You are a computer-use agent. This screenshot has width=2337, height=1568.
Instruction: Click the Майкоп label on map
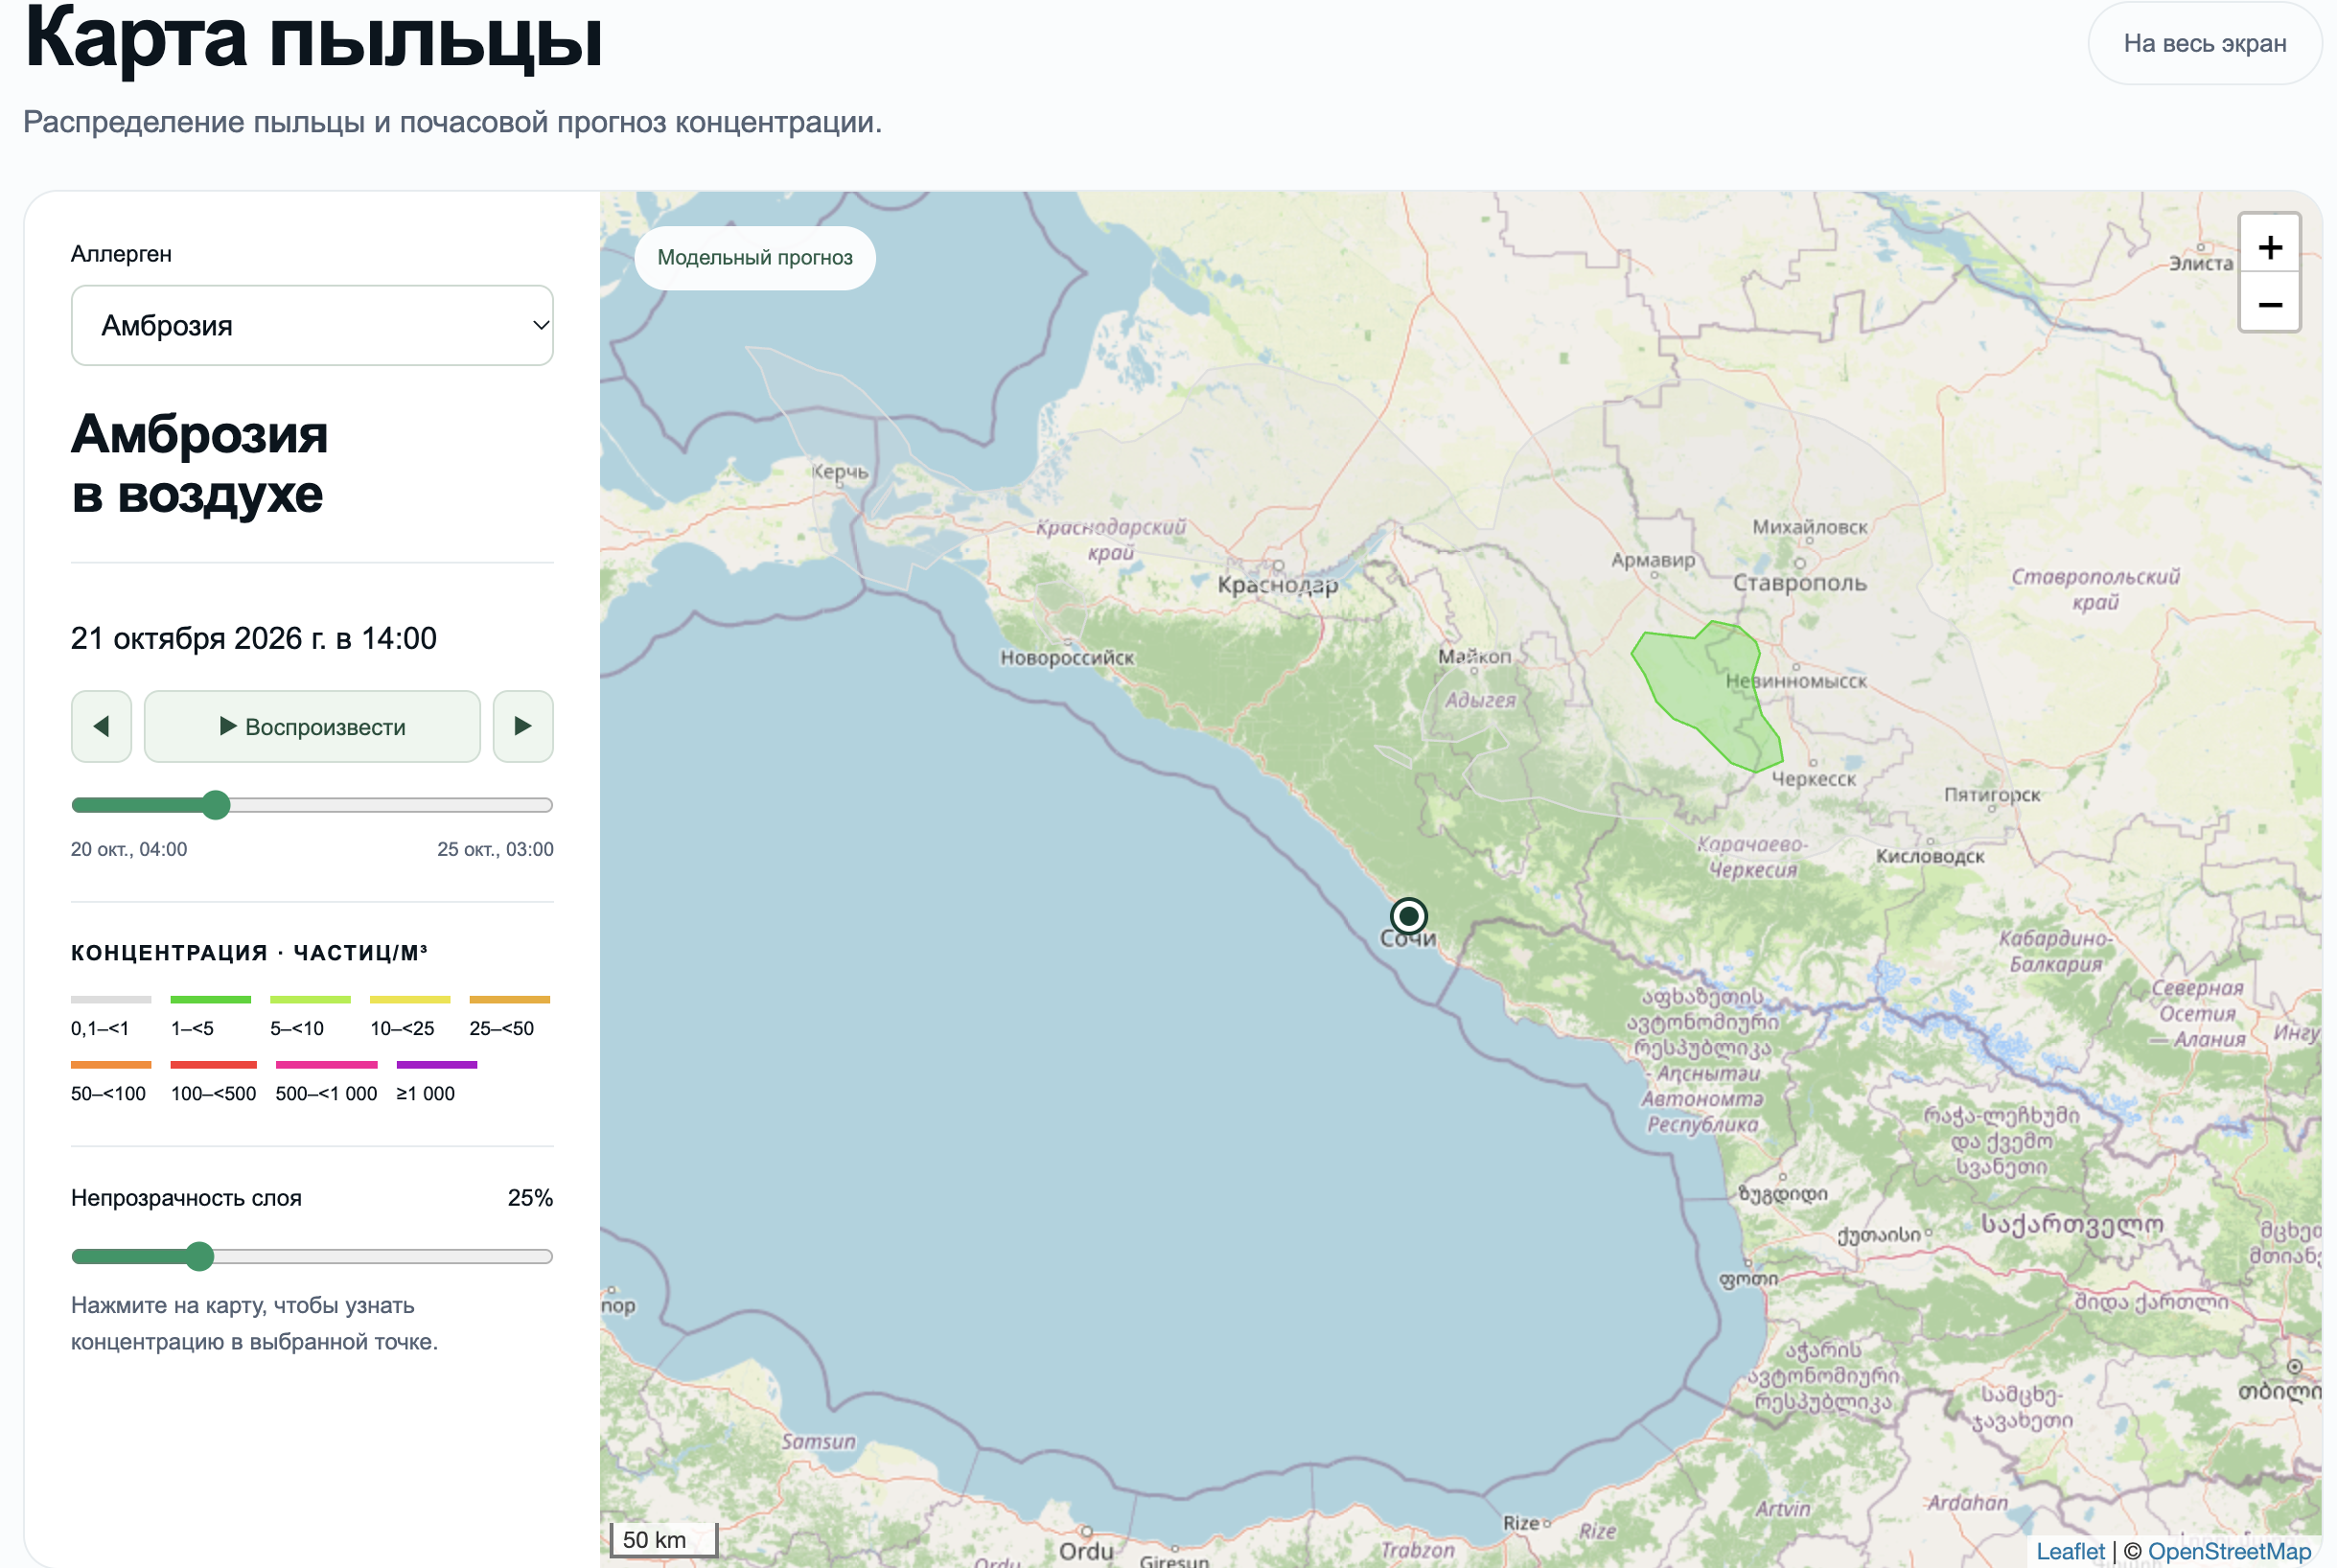point(1474,657)
